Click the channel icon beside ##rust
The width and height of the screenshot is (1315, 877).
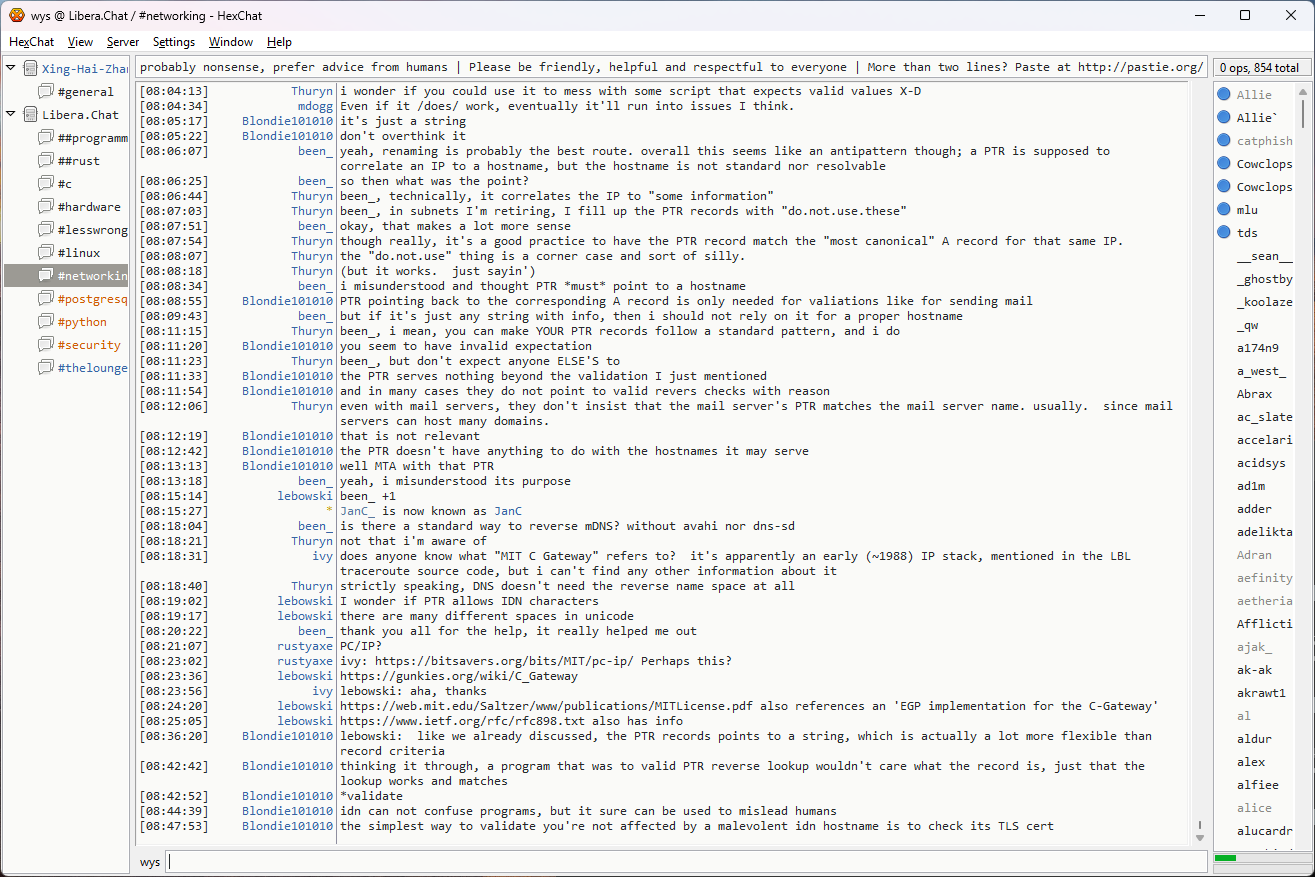click(46, 161)
